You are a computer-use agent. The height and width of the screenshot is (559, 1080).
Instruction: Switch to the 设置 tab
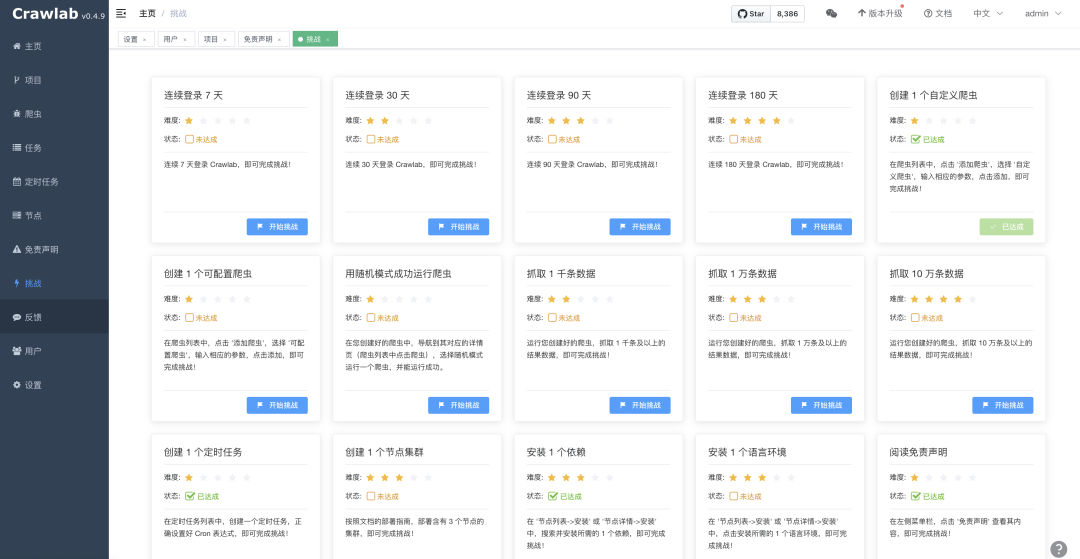[x=136, y=39]
